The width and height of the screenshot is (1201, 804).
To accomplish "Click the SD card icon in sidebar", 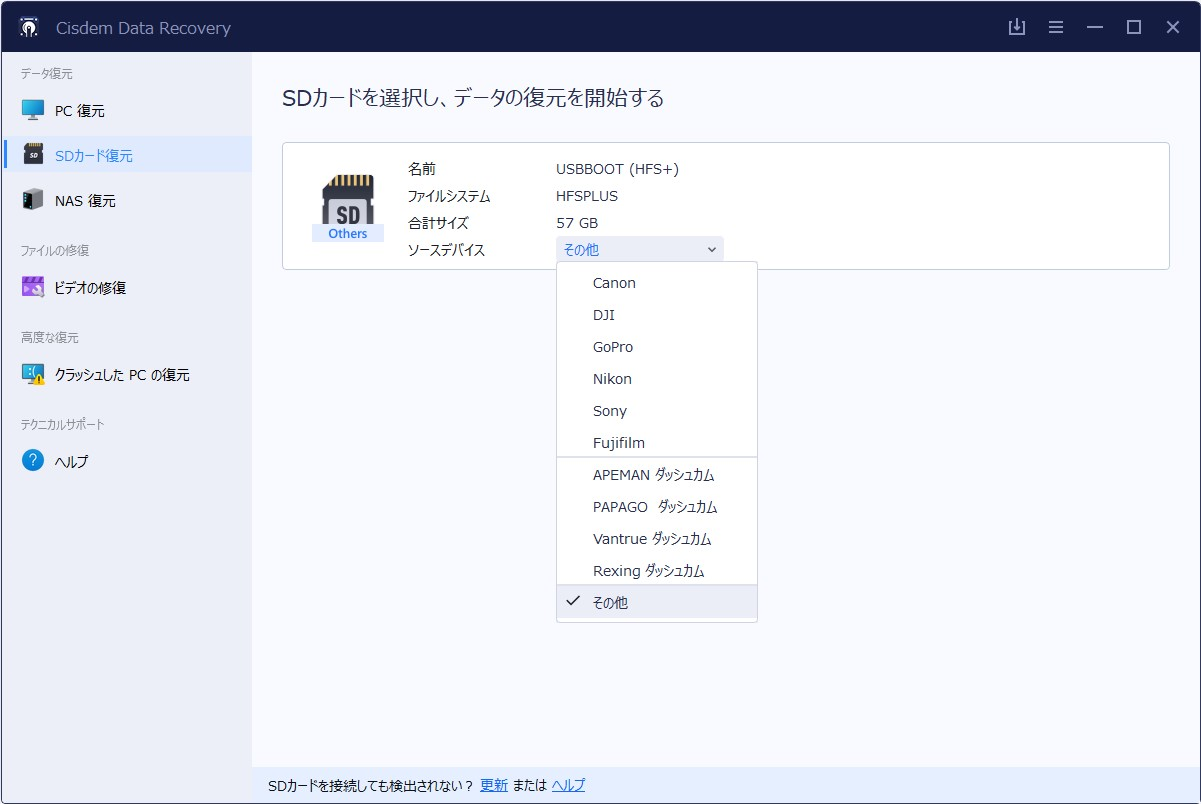I will coord(33,155).
